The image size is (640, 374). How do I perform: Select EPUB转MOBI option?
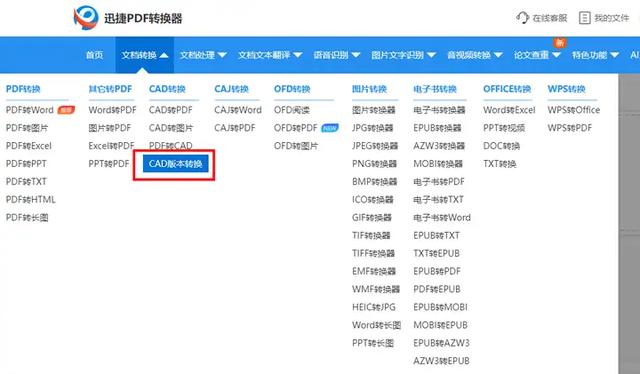pos(440,307)
